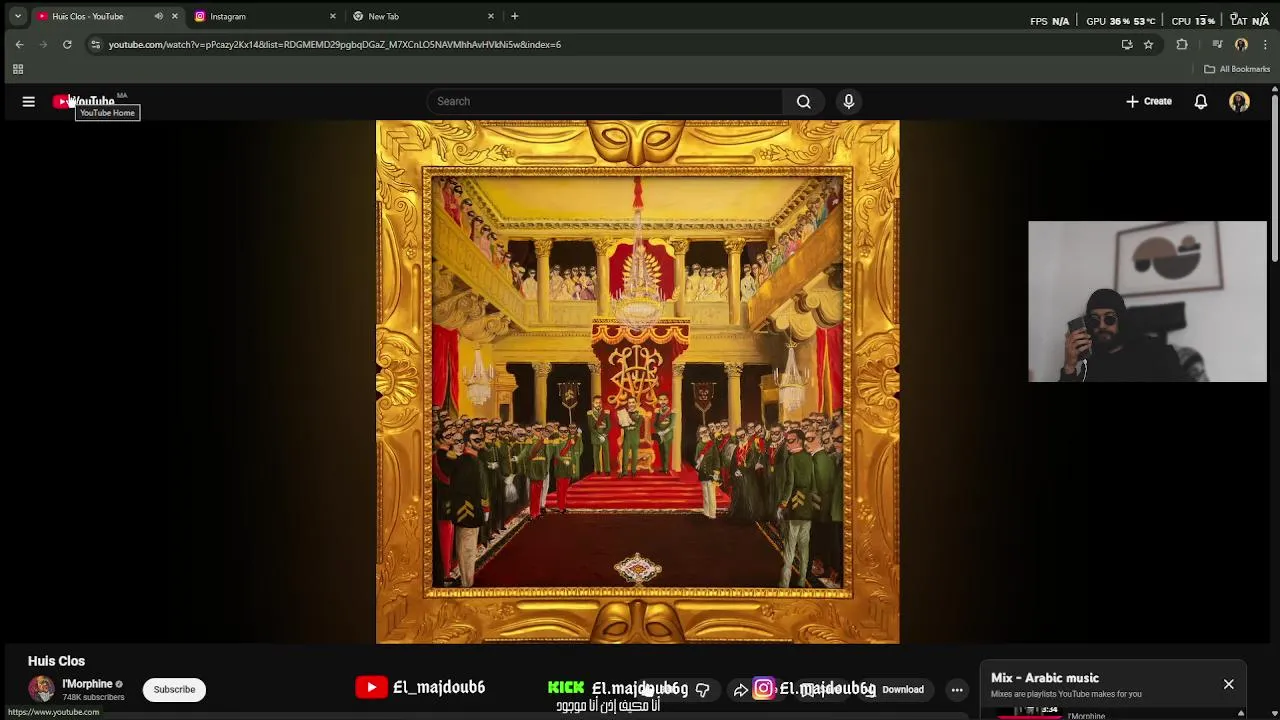
Task: Download the Huis Clos video
Action: (x=895, y=689)
